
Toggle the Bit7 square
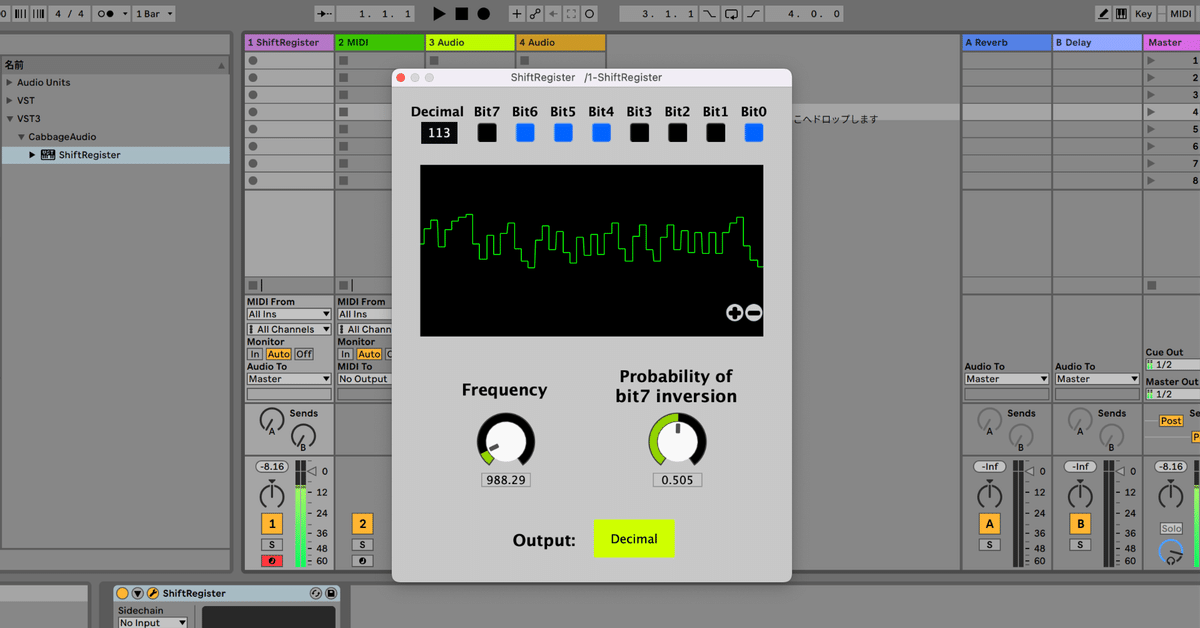coord(487,132)
